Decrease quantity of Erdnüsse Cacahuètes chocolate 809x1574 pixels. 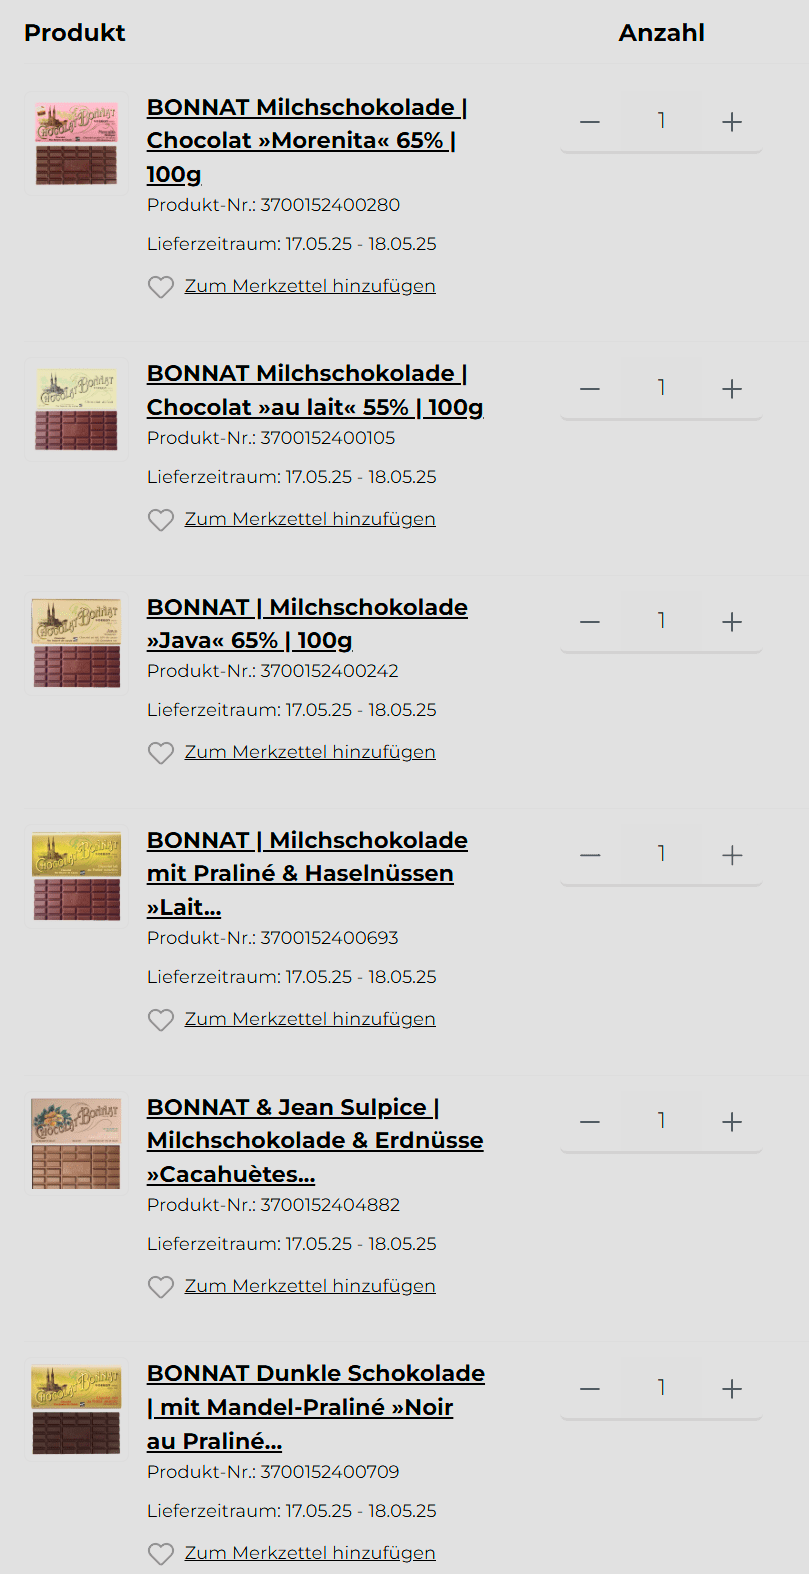(590, 1122)
